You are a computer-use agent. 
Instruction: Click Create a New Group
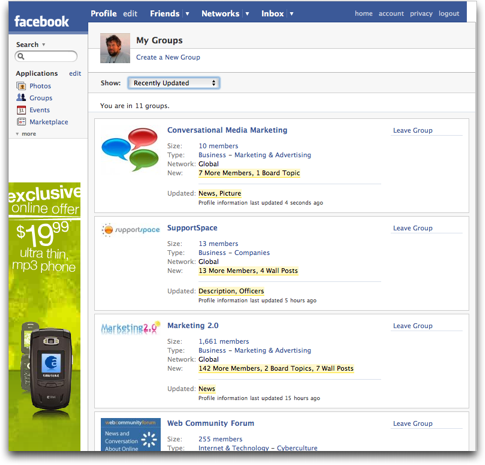point(168,57)
